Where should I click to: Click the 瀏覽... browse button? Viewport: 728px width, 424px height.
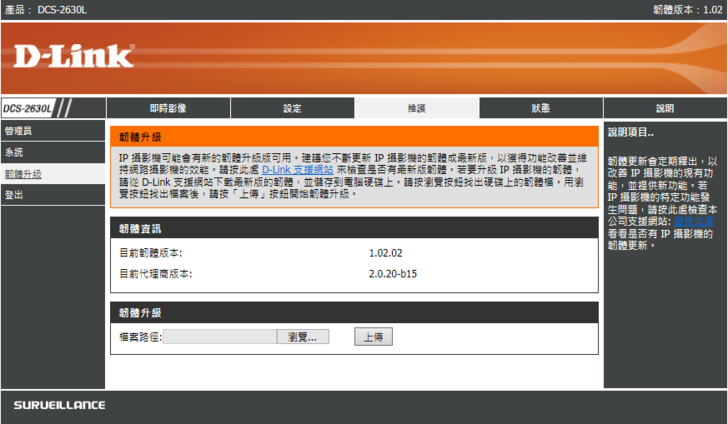pos(303,337)
